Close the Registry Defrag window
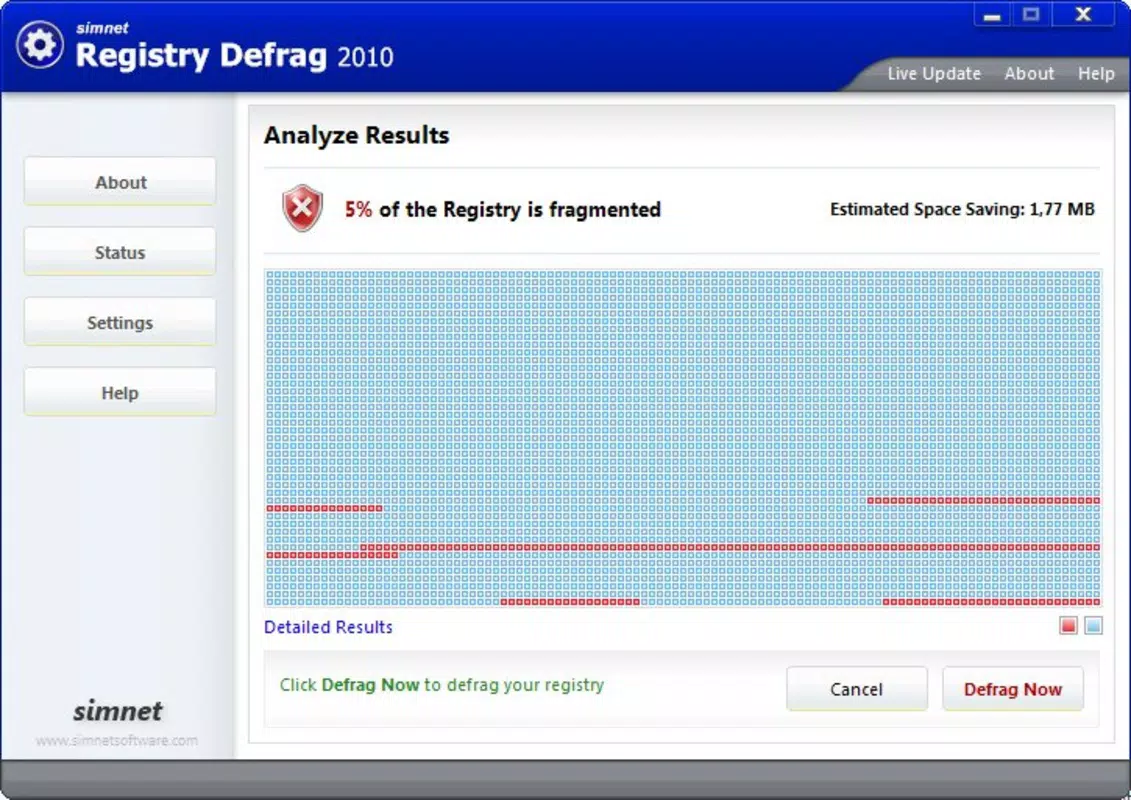 (1083, 14)
